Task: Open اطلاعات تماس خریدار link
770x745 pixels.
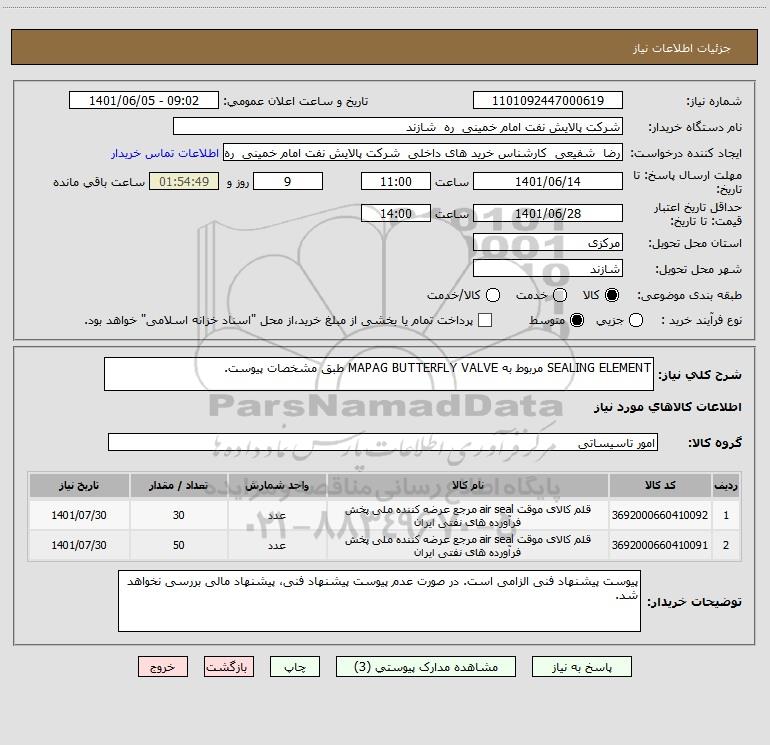Action: 165,153
